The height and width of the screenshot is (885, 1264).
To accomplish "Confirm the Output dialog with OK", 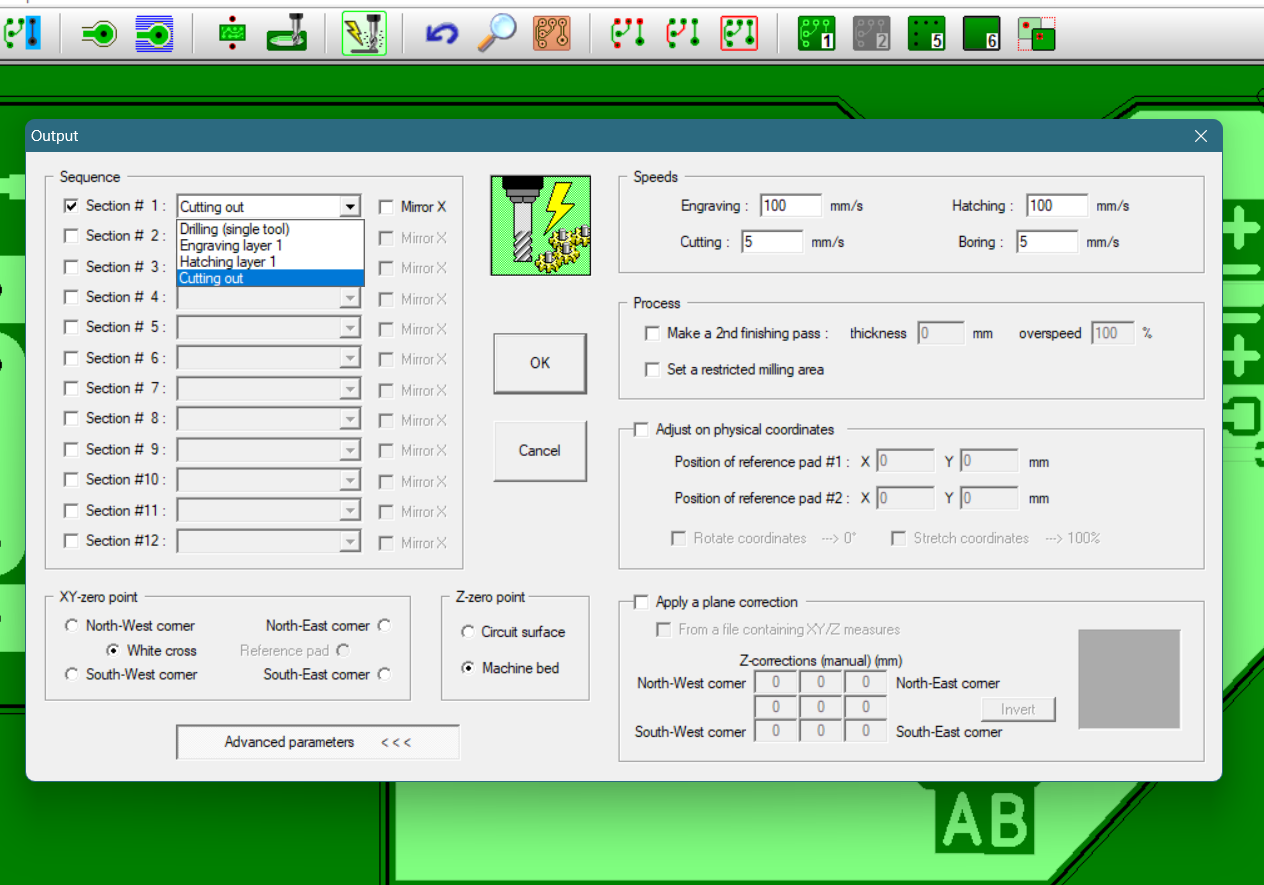I will pyautogui.click(x=540, y=363).
